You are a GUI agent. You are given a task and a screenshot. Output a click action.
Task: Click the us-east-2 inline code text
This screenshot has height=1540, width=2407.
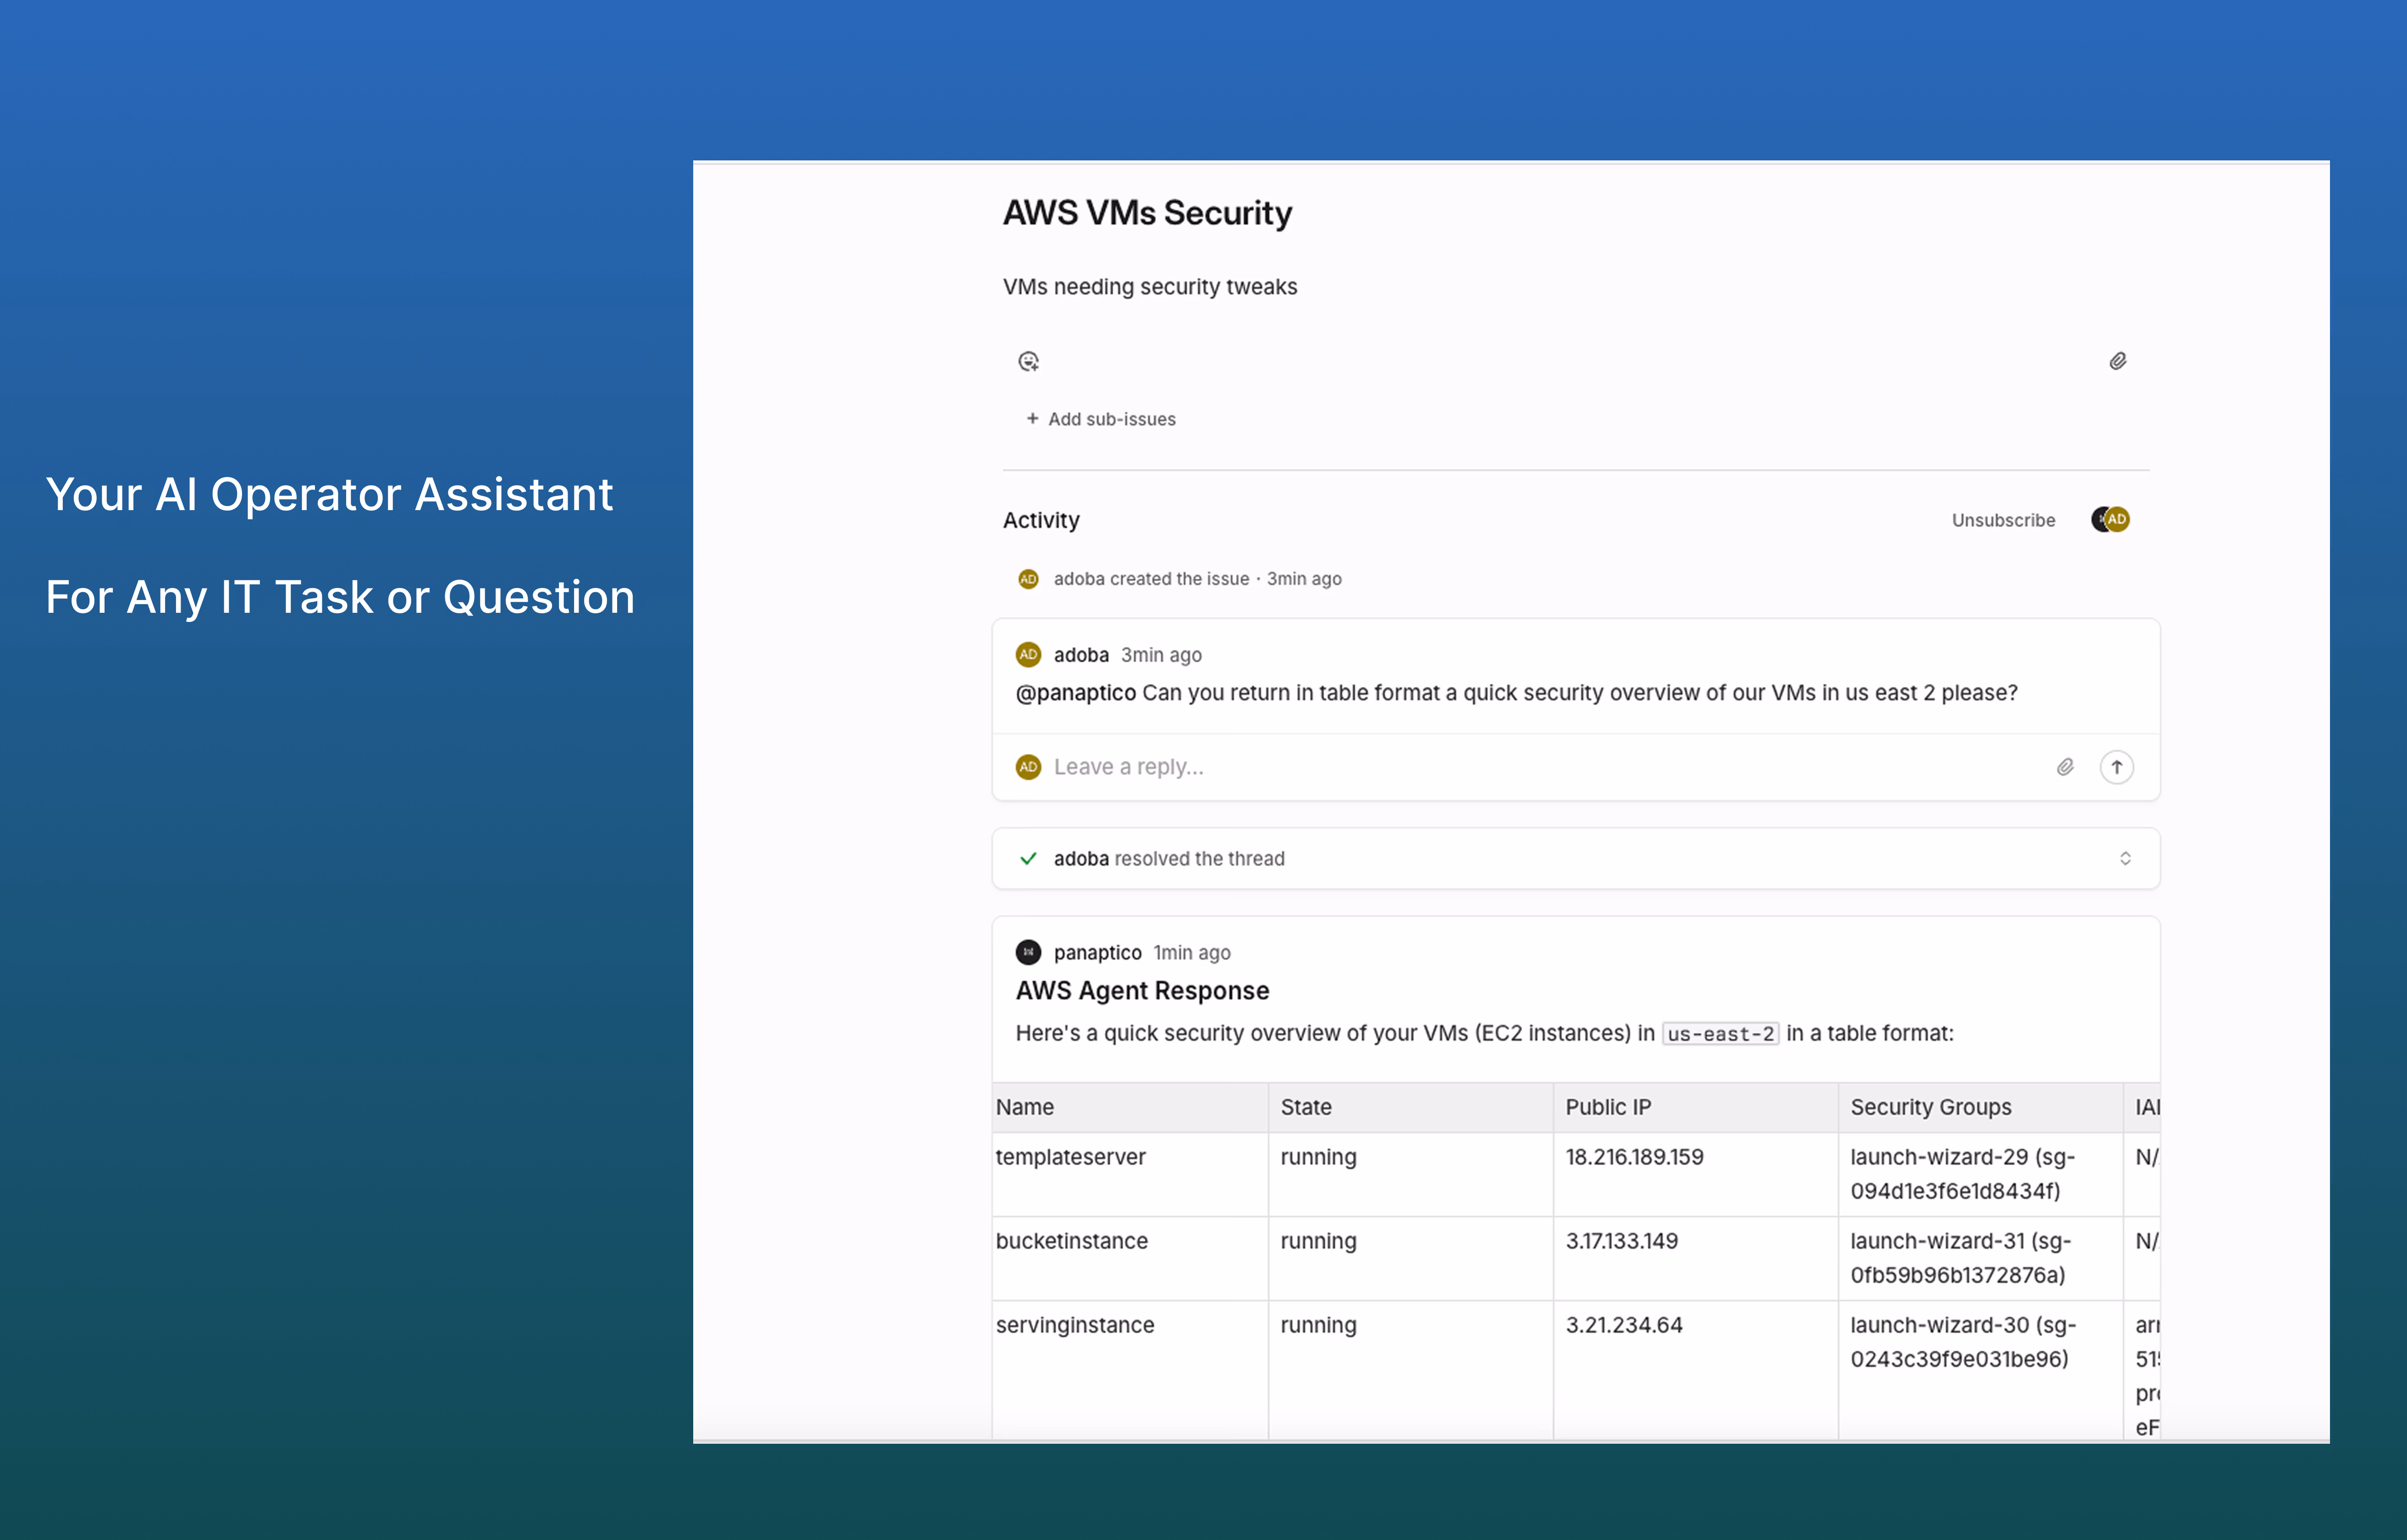pos(1720,1034)
